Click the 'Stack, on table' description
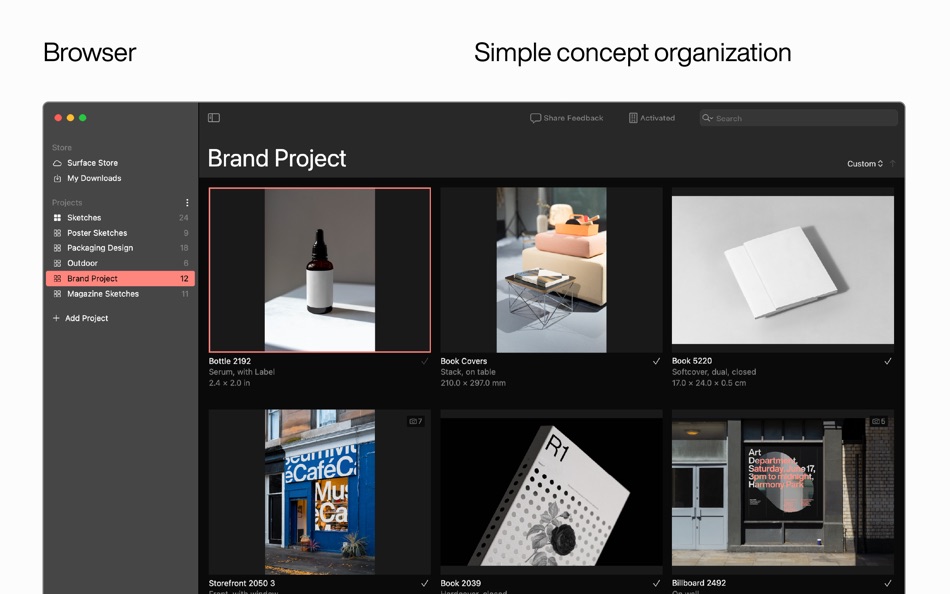 (468, 372)
